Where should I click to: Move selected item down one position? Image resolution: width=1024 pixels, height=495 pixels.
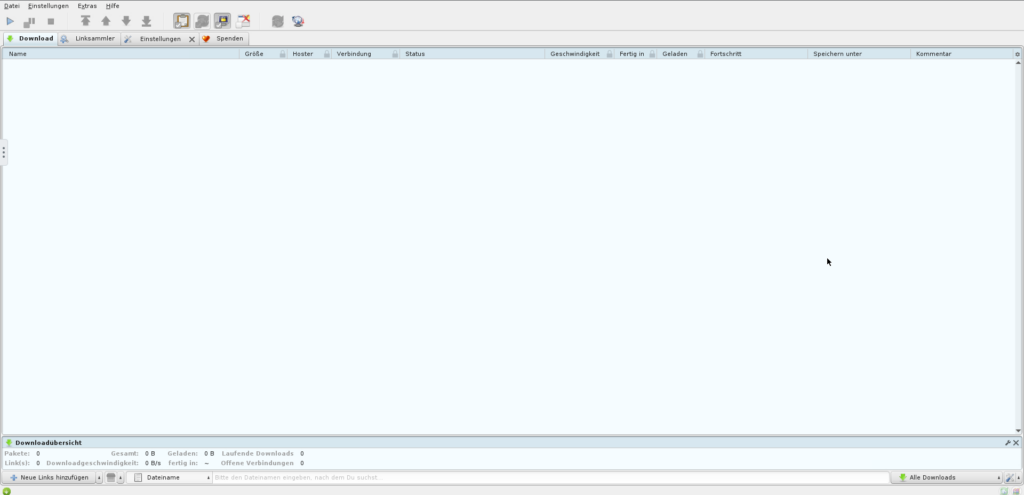coord(126,22)
